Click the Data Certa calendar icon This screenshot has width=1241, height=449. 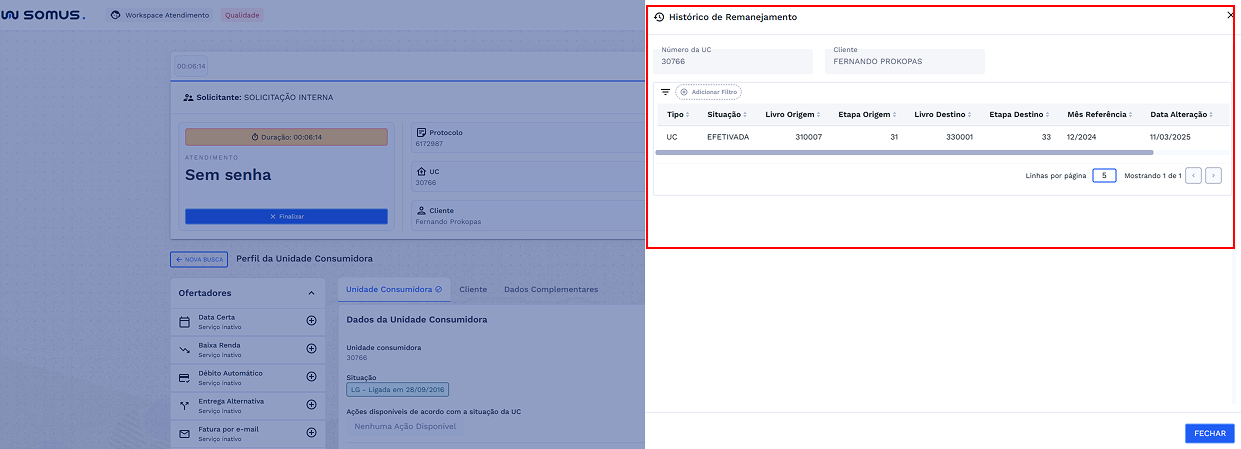[x=184, y=322]
